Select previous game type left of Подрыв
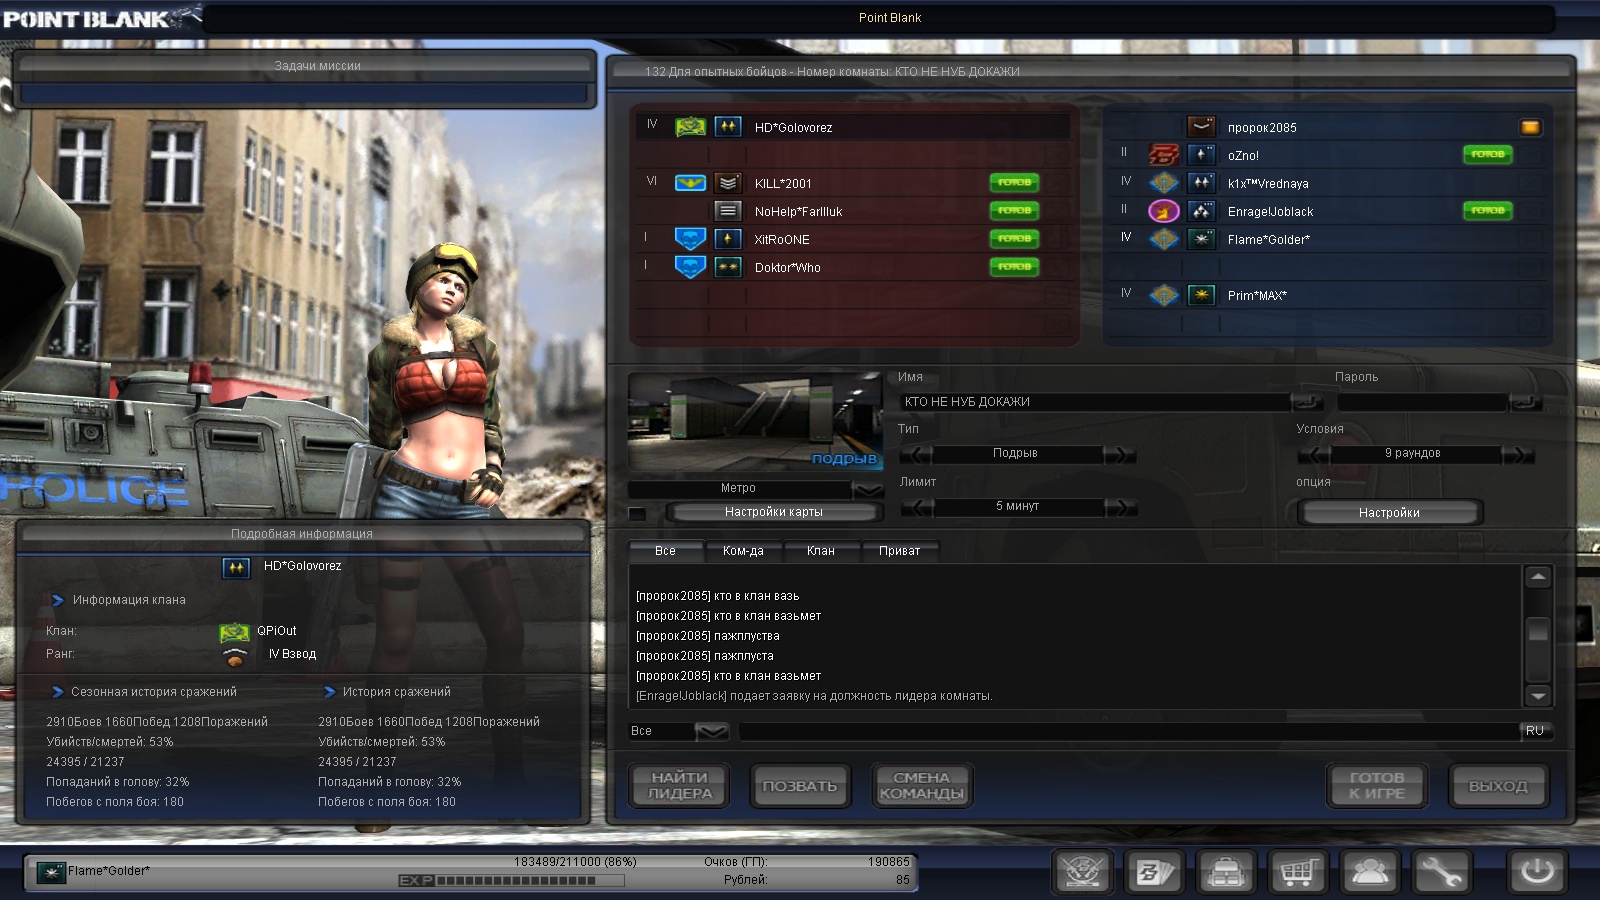1600x900 pixels. click(915, 454)
